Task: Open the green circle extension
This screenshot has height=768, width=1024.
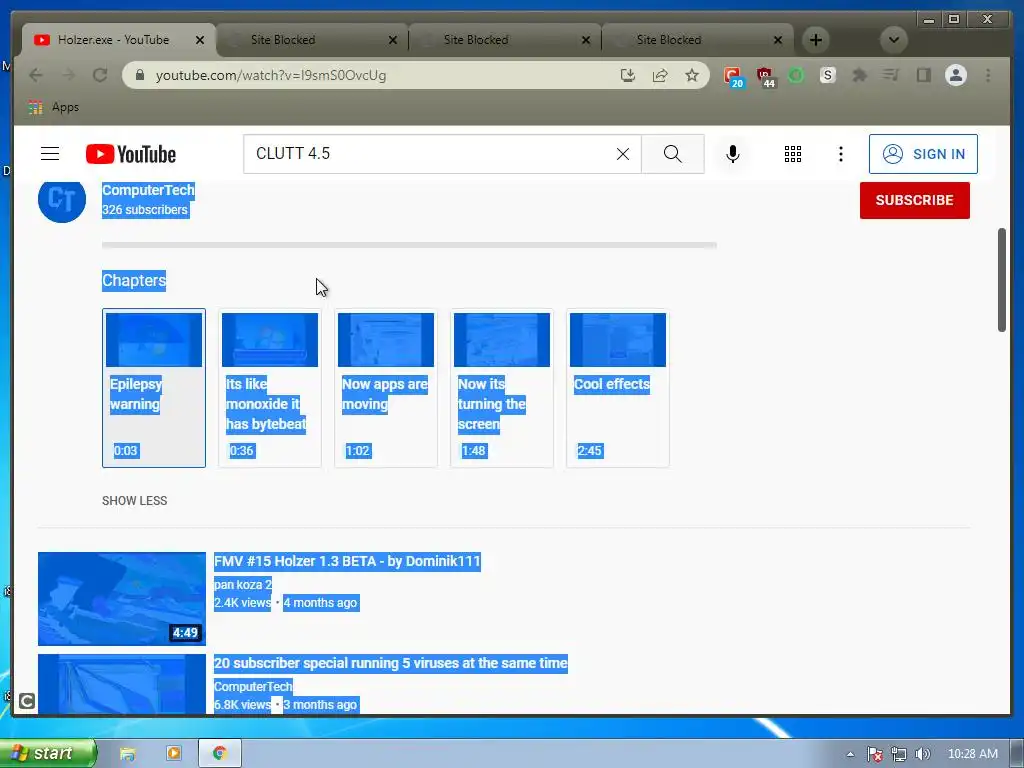Action: click(x=796, y=76)
